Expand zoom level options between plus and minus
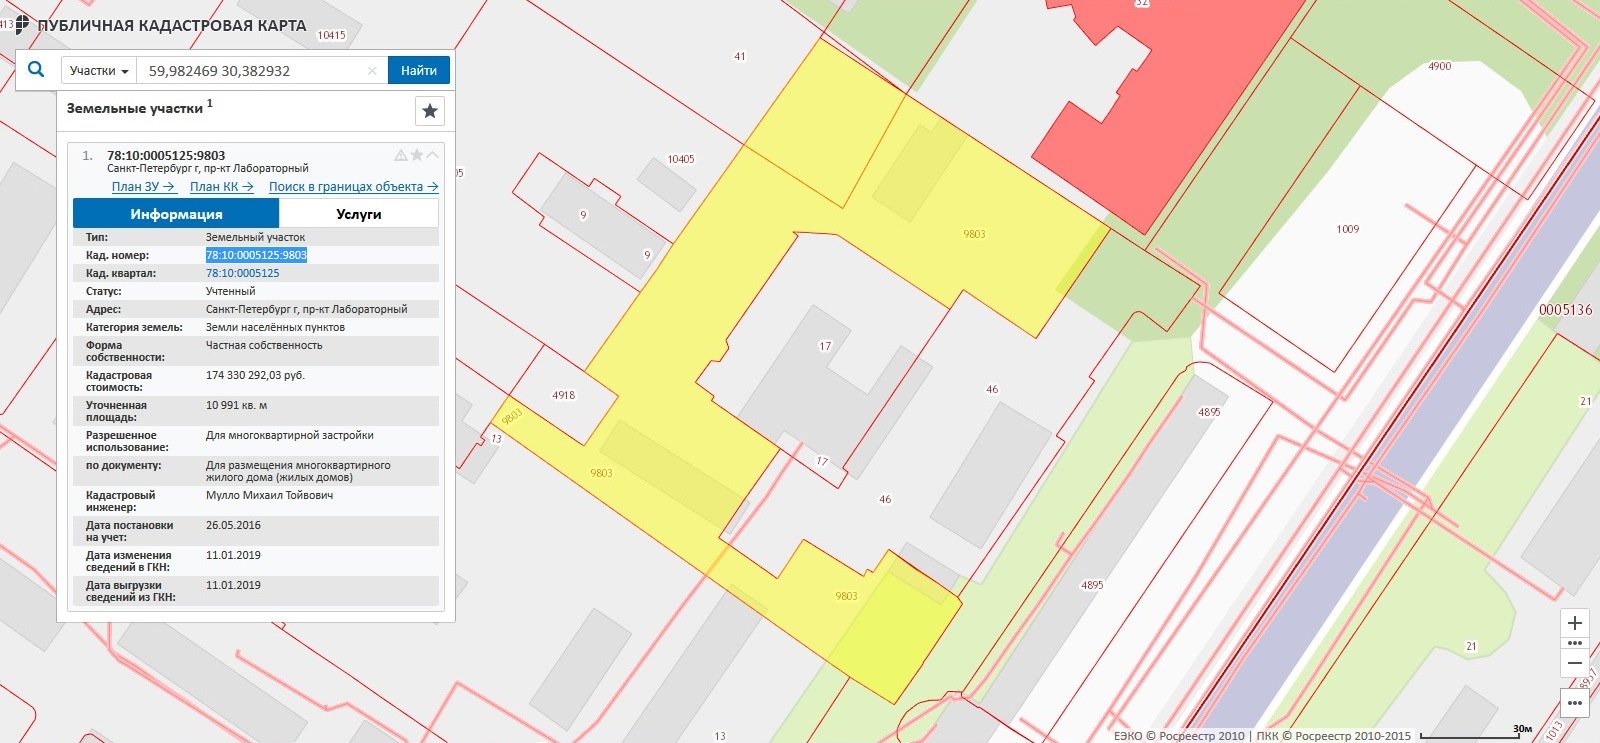The height and width of the screenshot is (743, 1600). click(1575, 643)
